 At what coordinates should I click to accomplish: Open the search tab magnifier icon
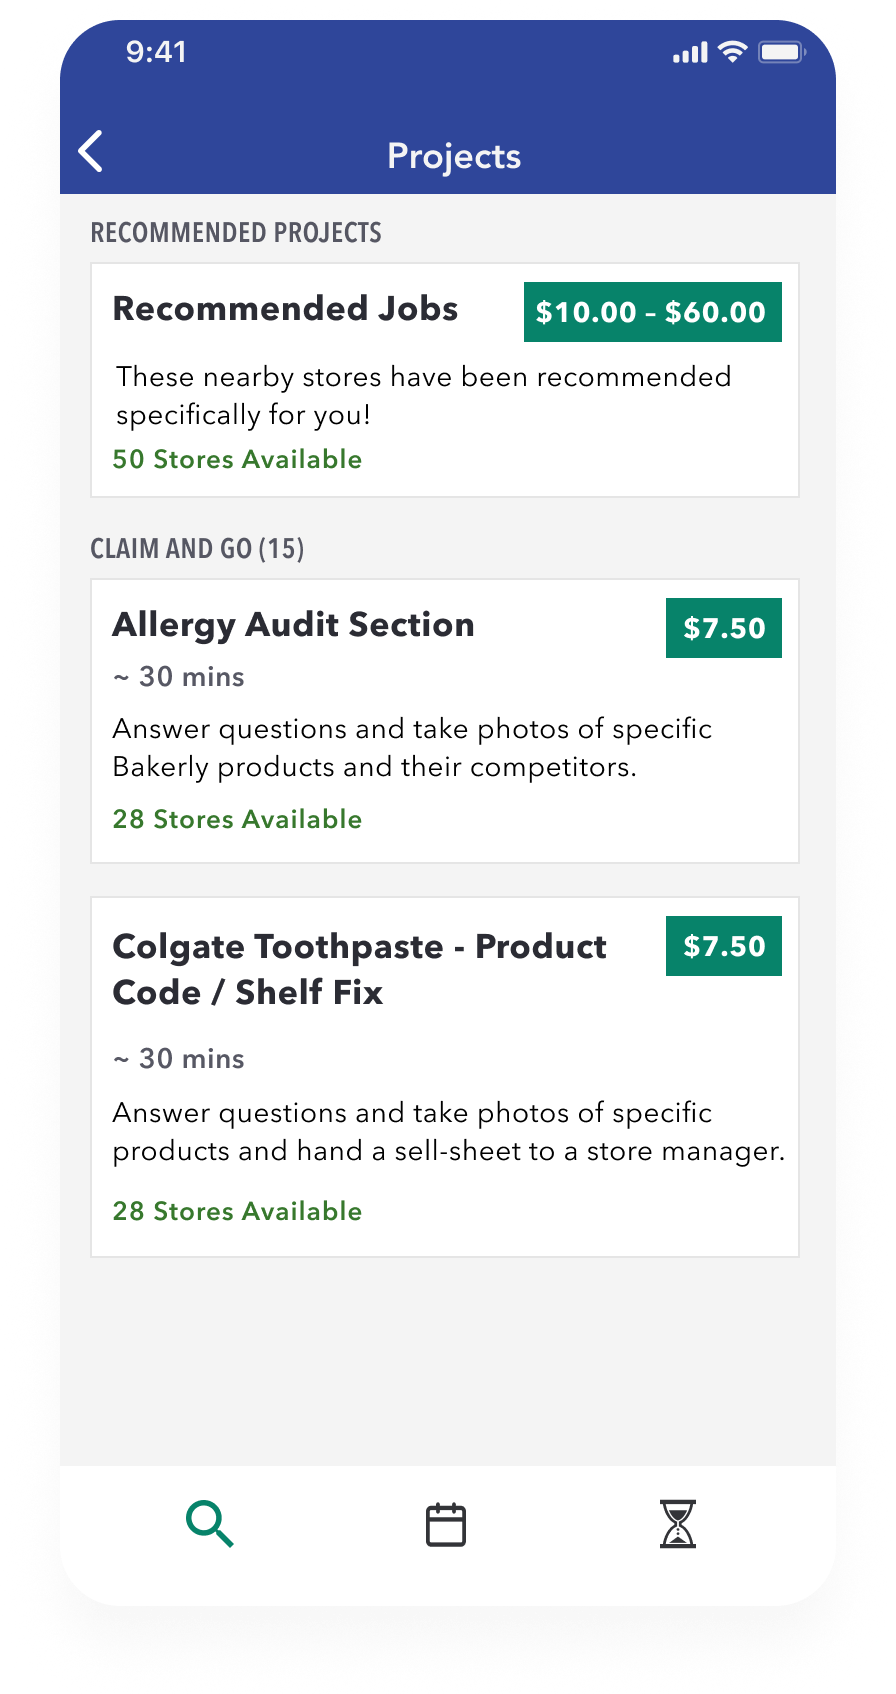tap(209, 1525)
